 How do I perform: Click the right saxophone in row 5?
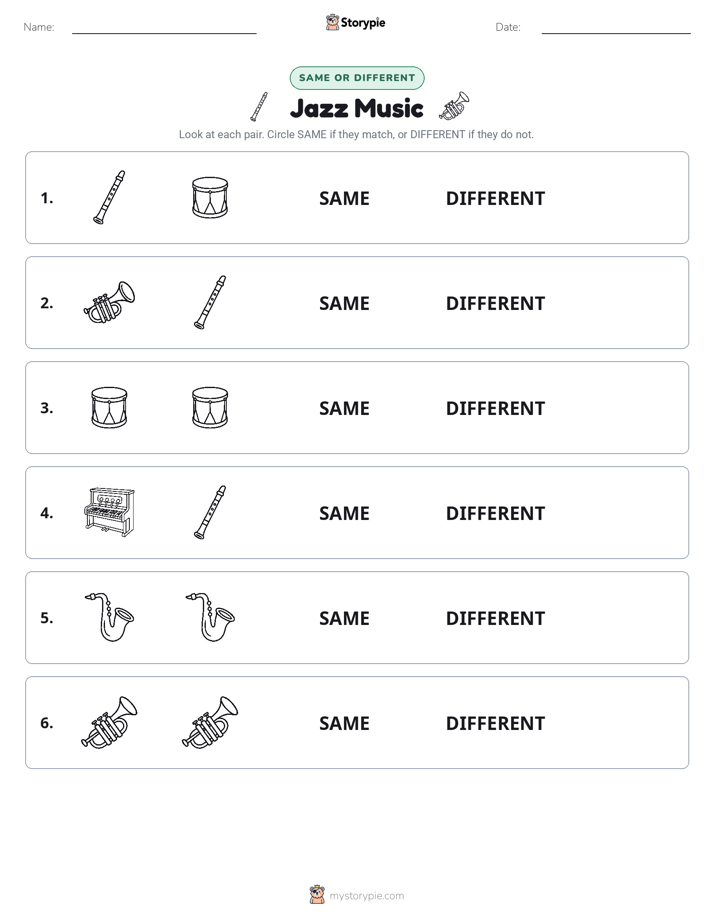tap(210, 617)
